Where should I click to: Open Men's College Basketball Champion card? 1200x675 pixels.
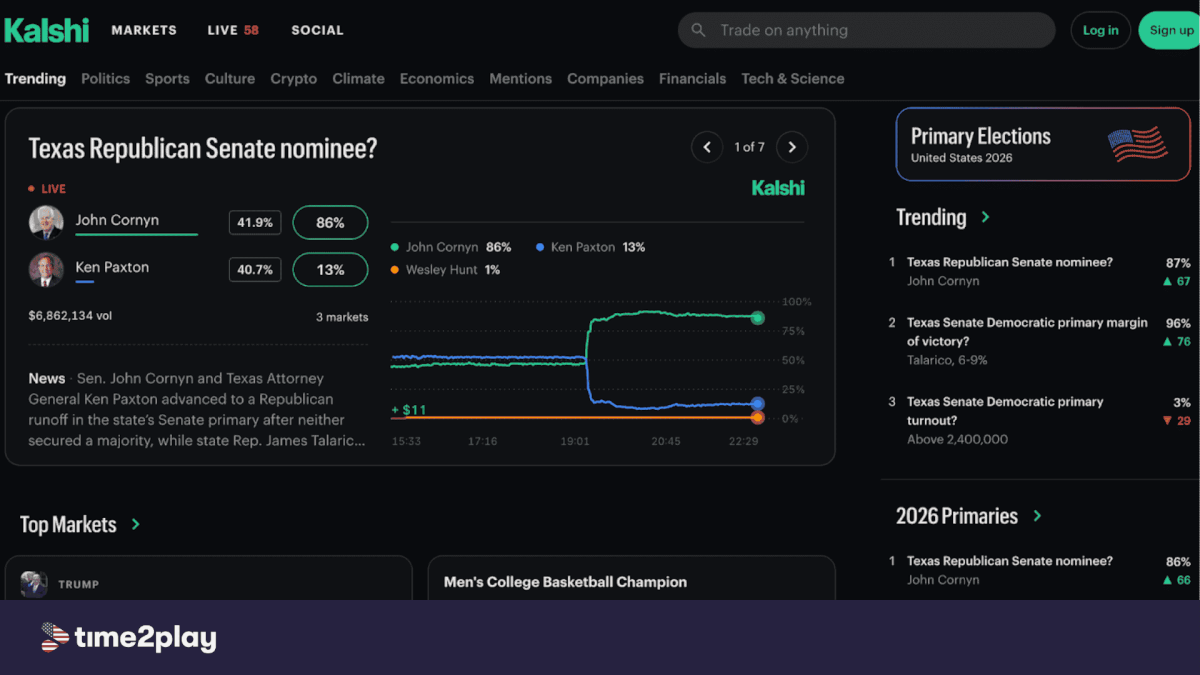click(x=631, y=578)
